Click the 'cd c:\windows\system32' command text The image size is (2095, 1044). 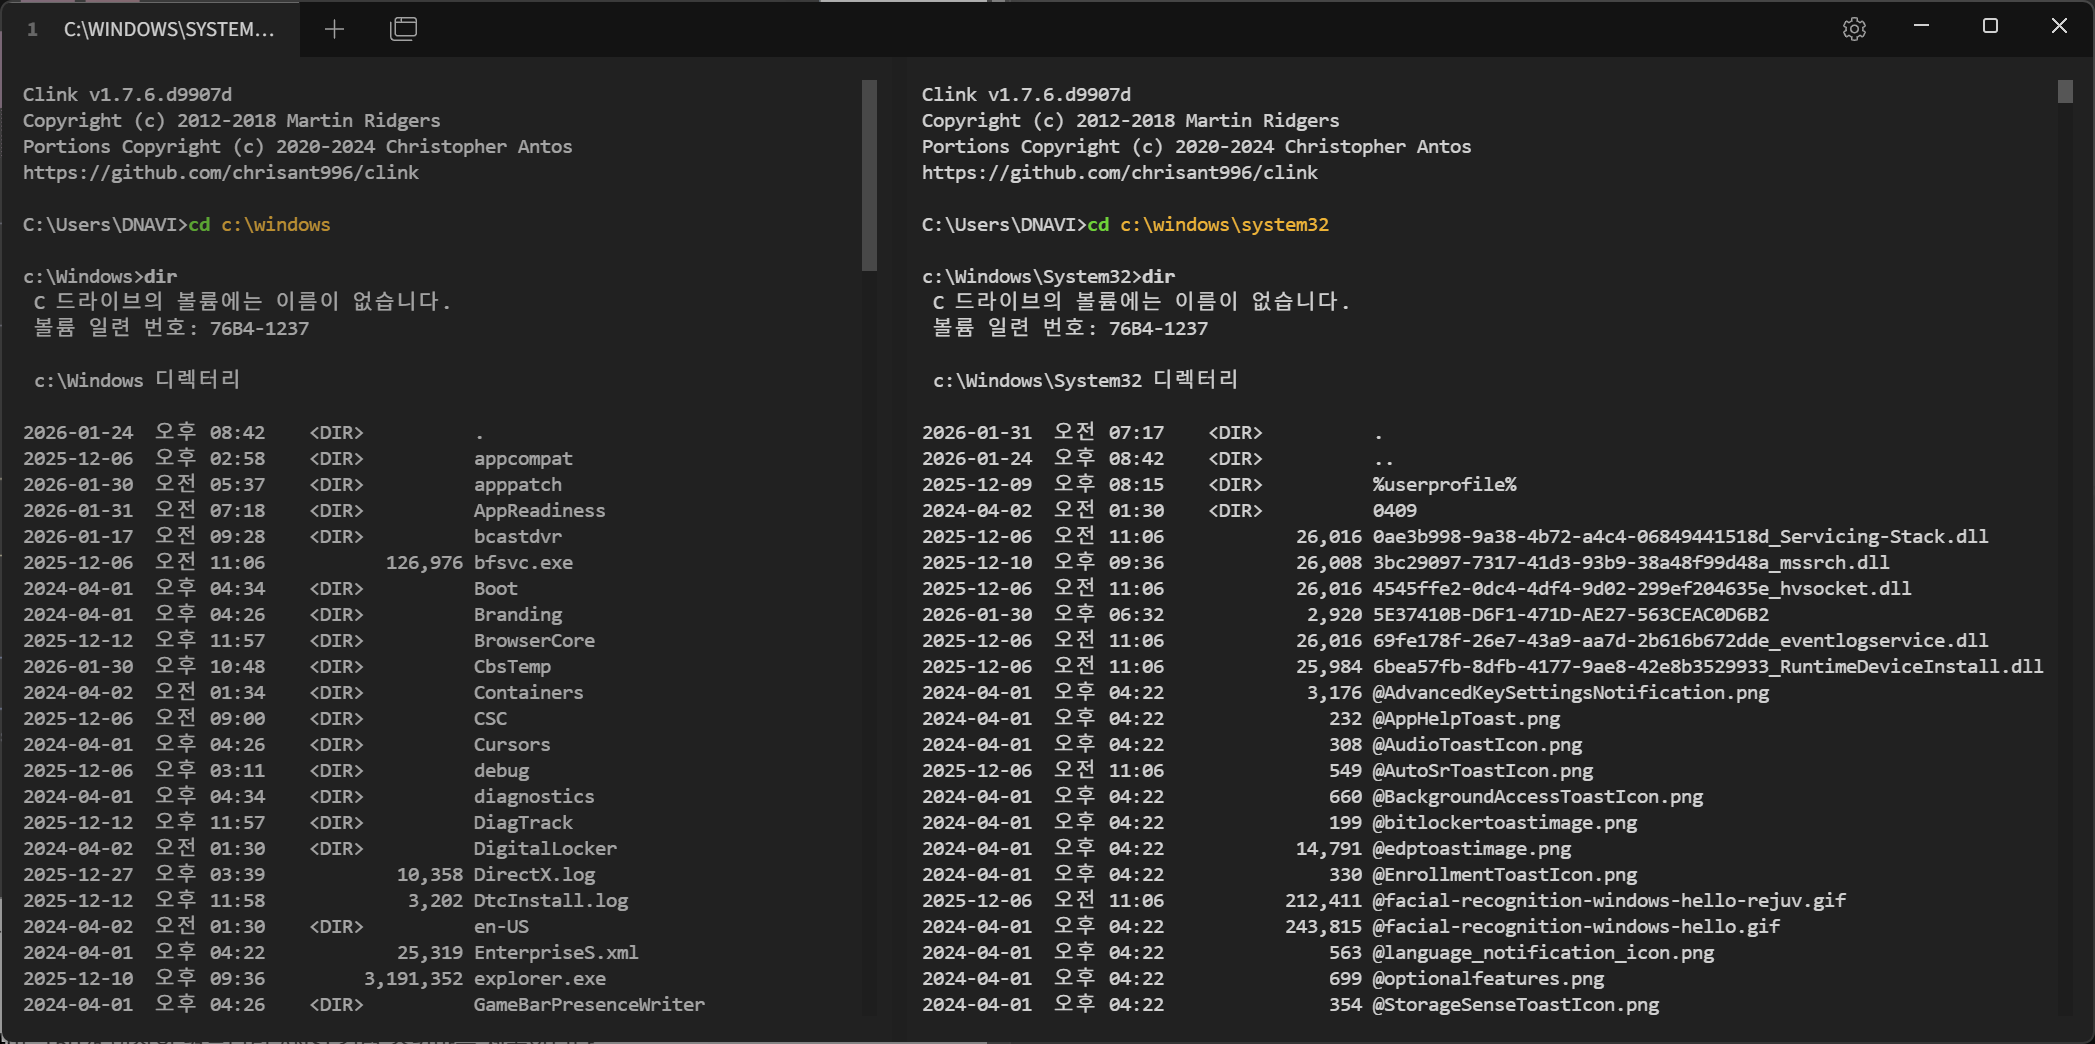click(x=1208, y=224)
